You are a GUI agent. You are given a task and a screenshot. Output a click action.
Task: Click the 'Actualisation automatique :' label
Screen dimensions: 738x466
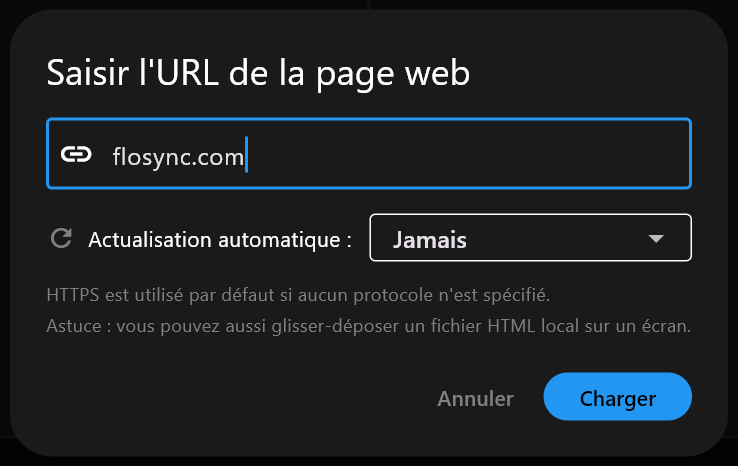click(220, 240)
